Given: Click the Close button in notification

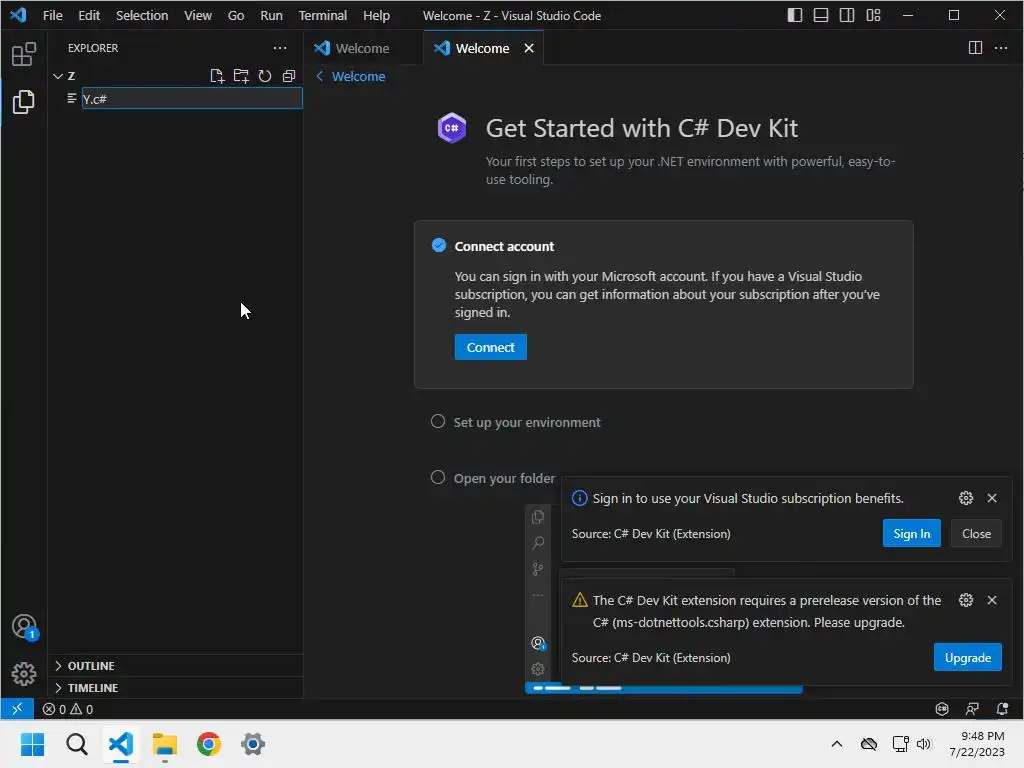Looking at the screenshot, I should click(976, 534).
